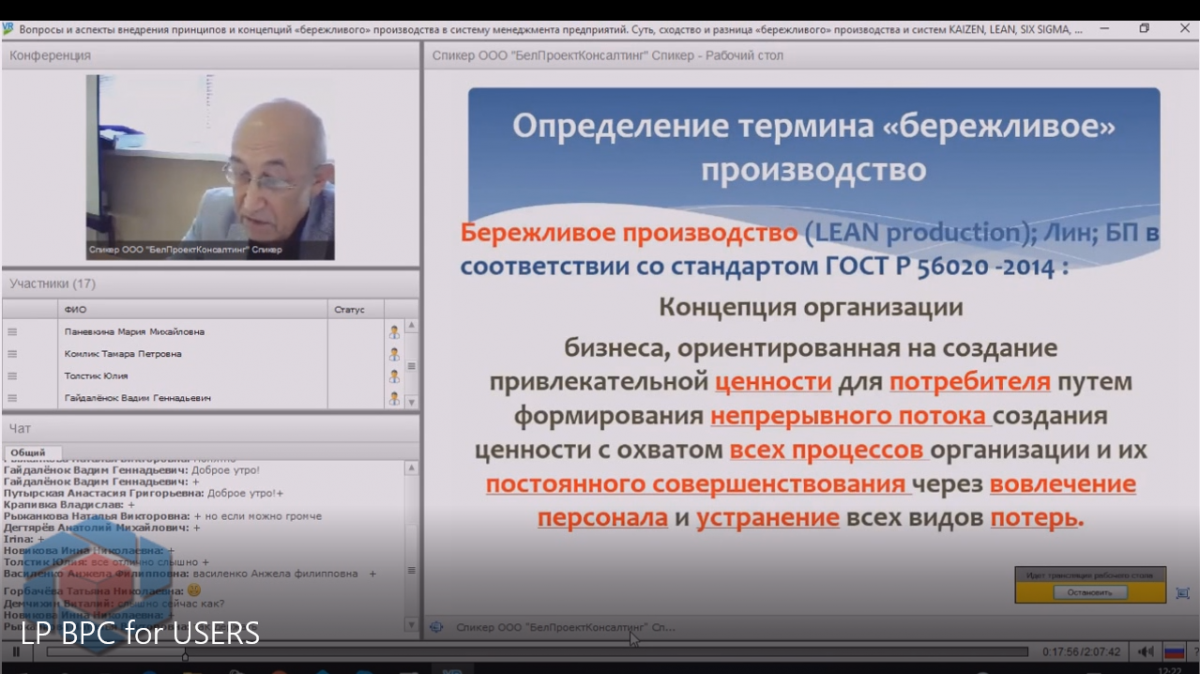Image resolution: width=1200 pixels, height=674 pixels.
Task: Open row menu icon for Толстик Юлия
Action: click(x=12, y=376)
